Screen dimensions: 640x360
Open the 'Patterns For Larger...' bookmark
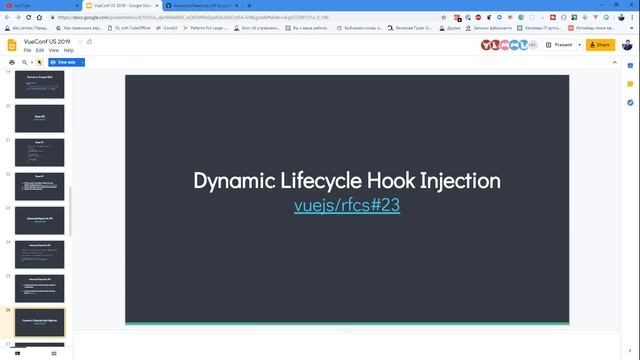(204, 28)
